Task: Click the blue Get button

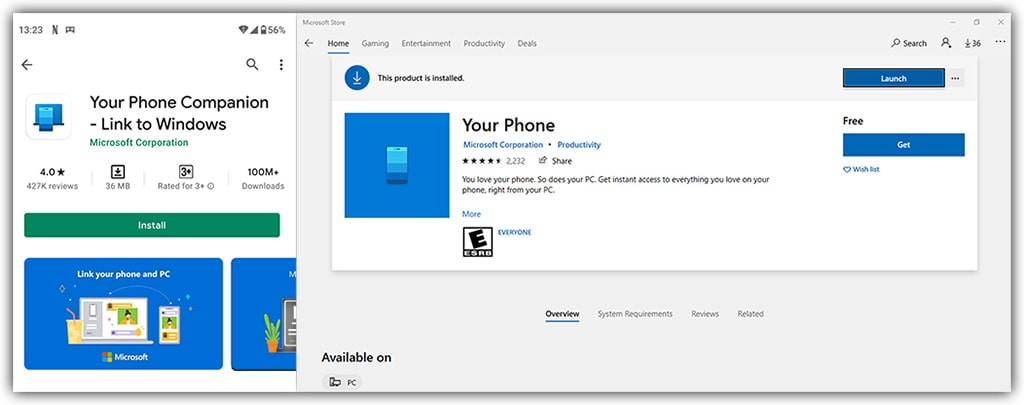Action: (903, 145)
